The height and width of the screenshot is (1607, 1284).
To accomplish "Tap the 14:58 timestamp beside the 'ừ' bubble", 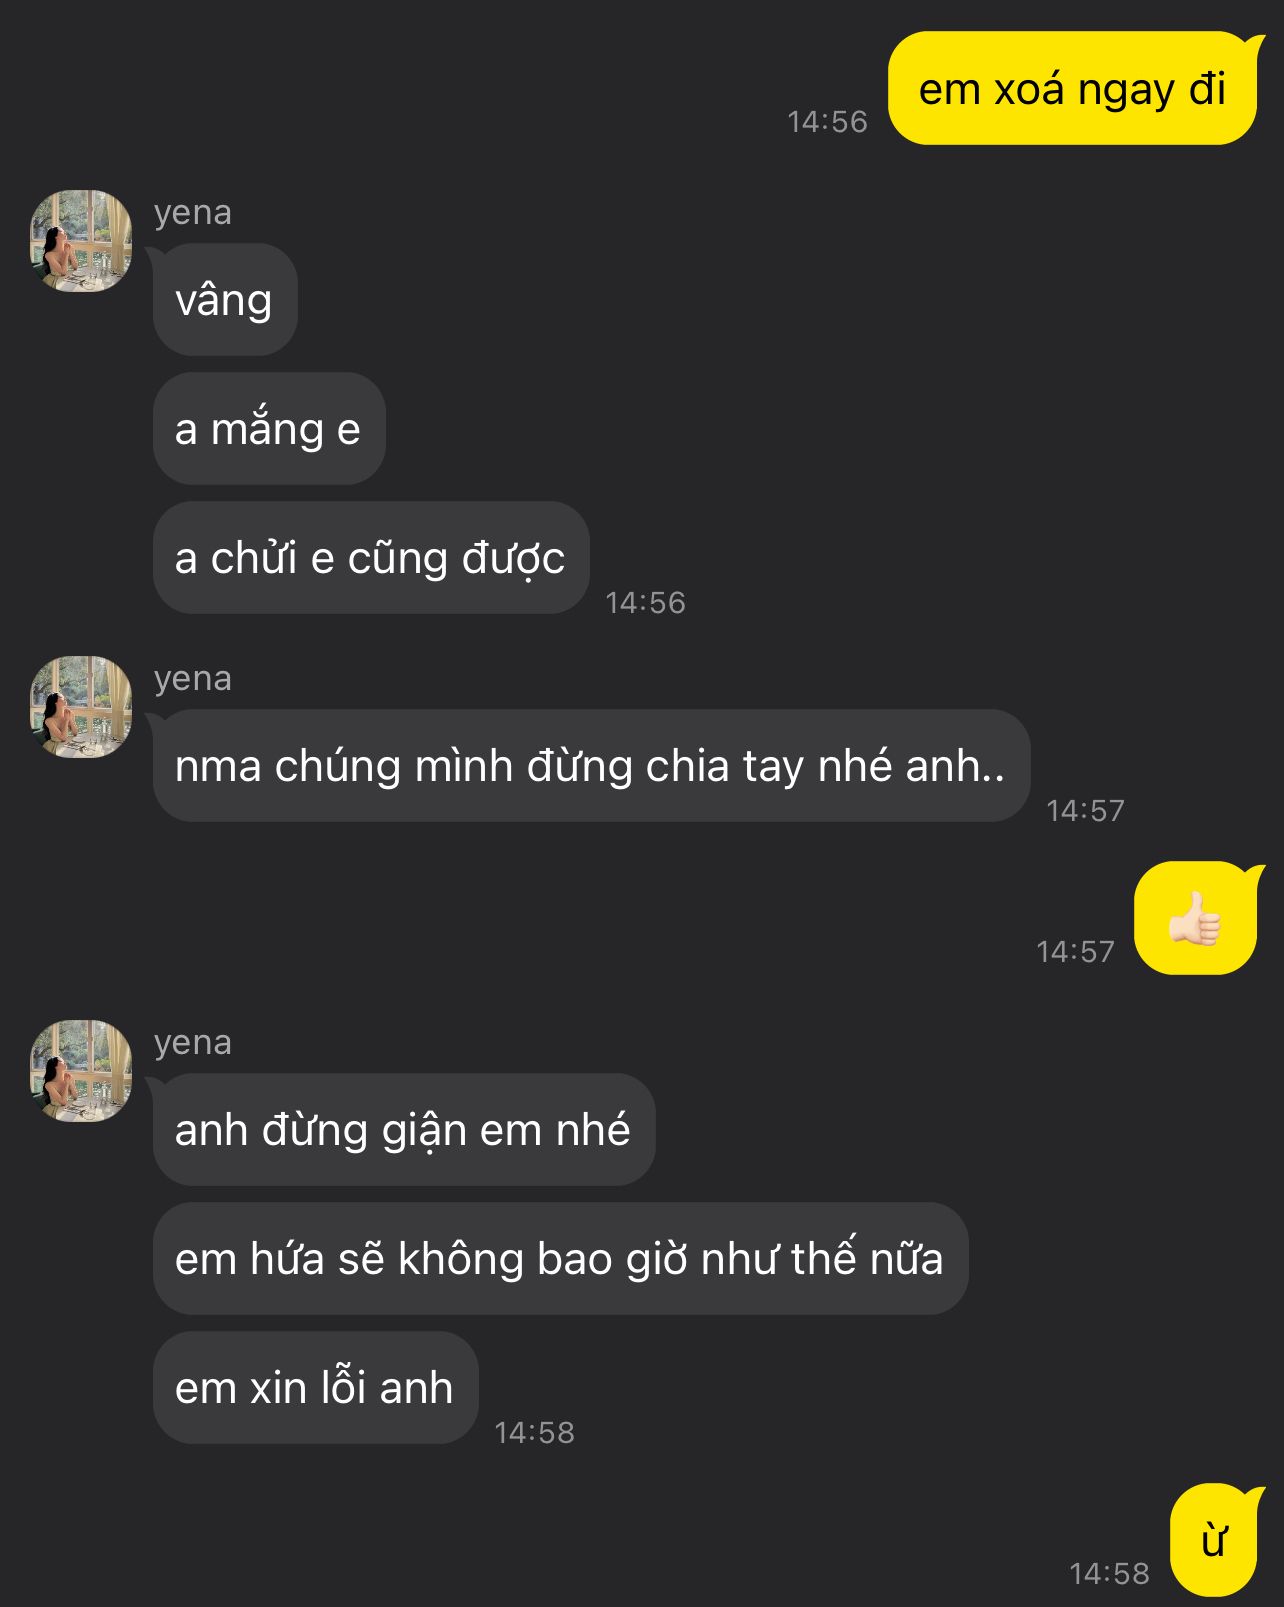I will pos(1109,1573).
